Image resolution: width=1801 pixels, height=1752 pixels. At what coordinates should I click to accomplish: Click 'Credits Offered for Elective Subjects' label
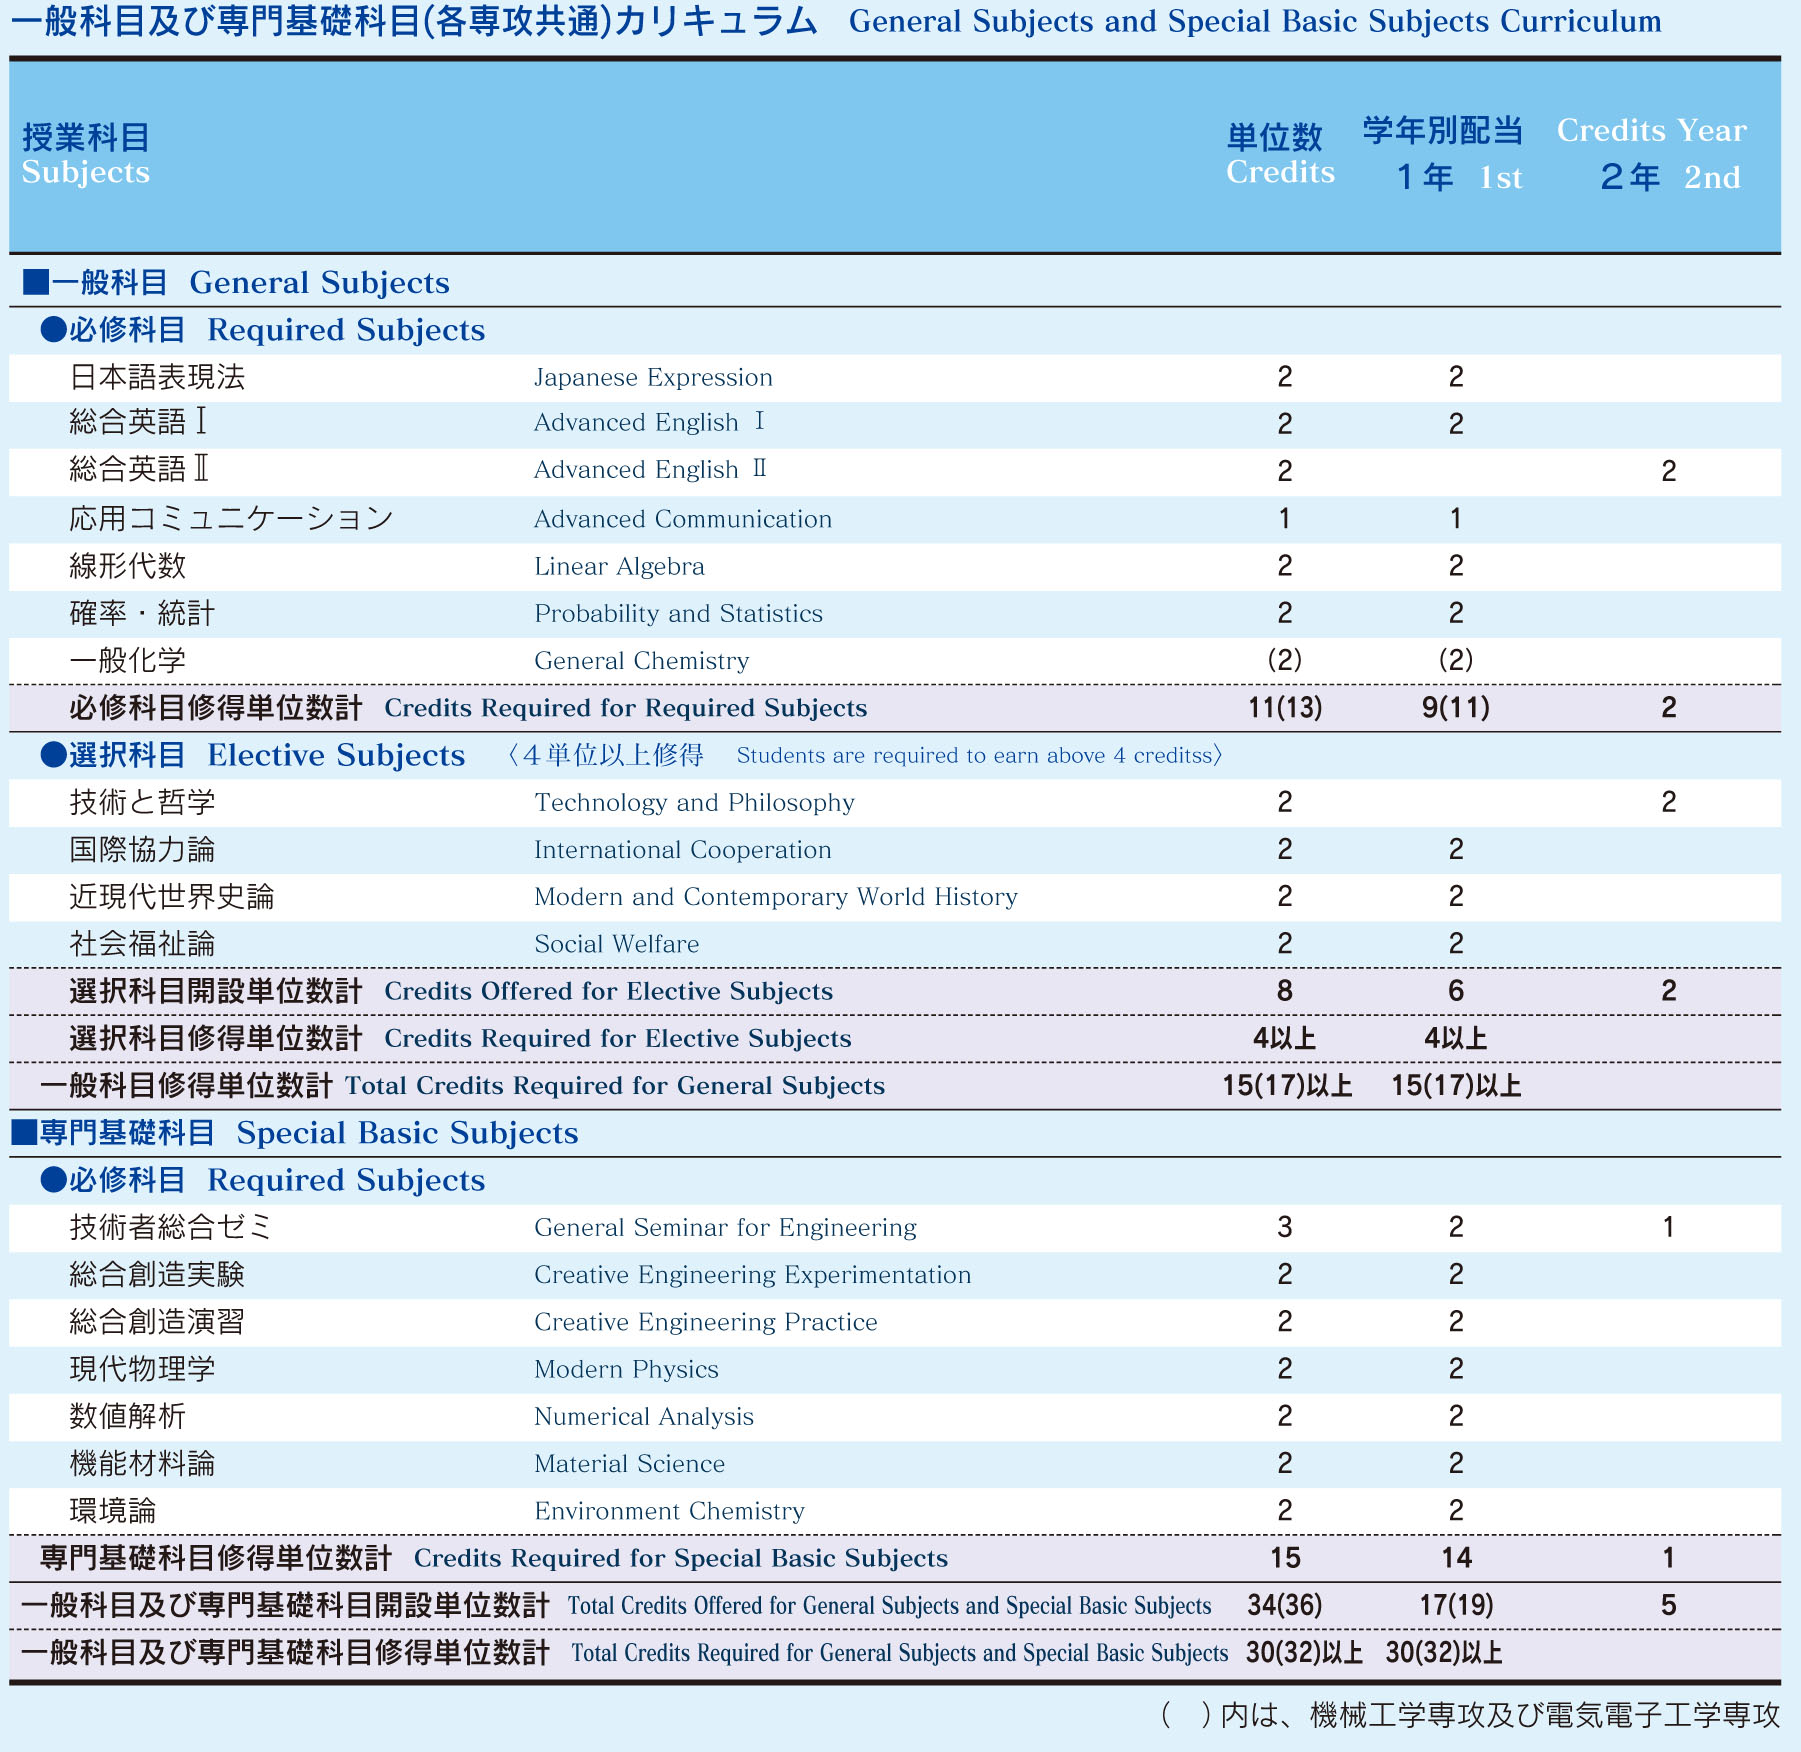coord(609,991)
